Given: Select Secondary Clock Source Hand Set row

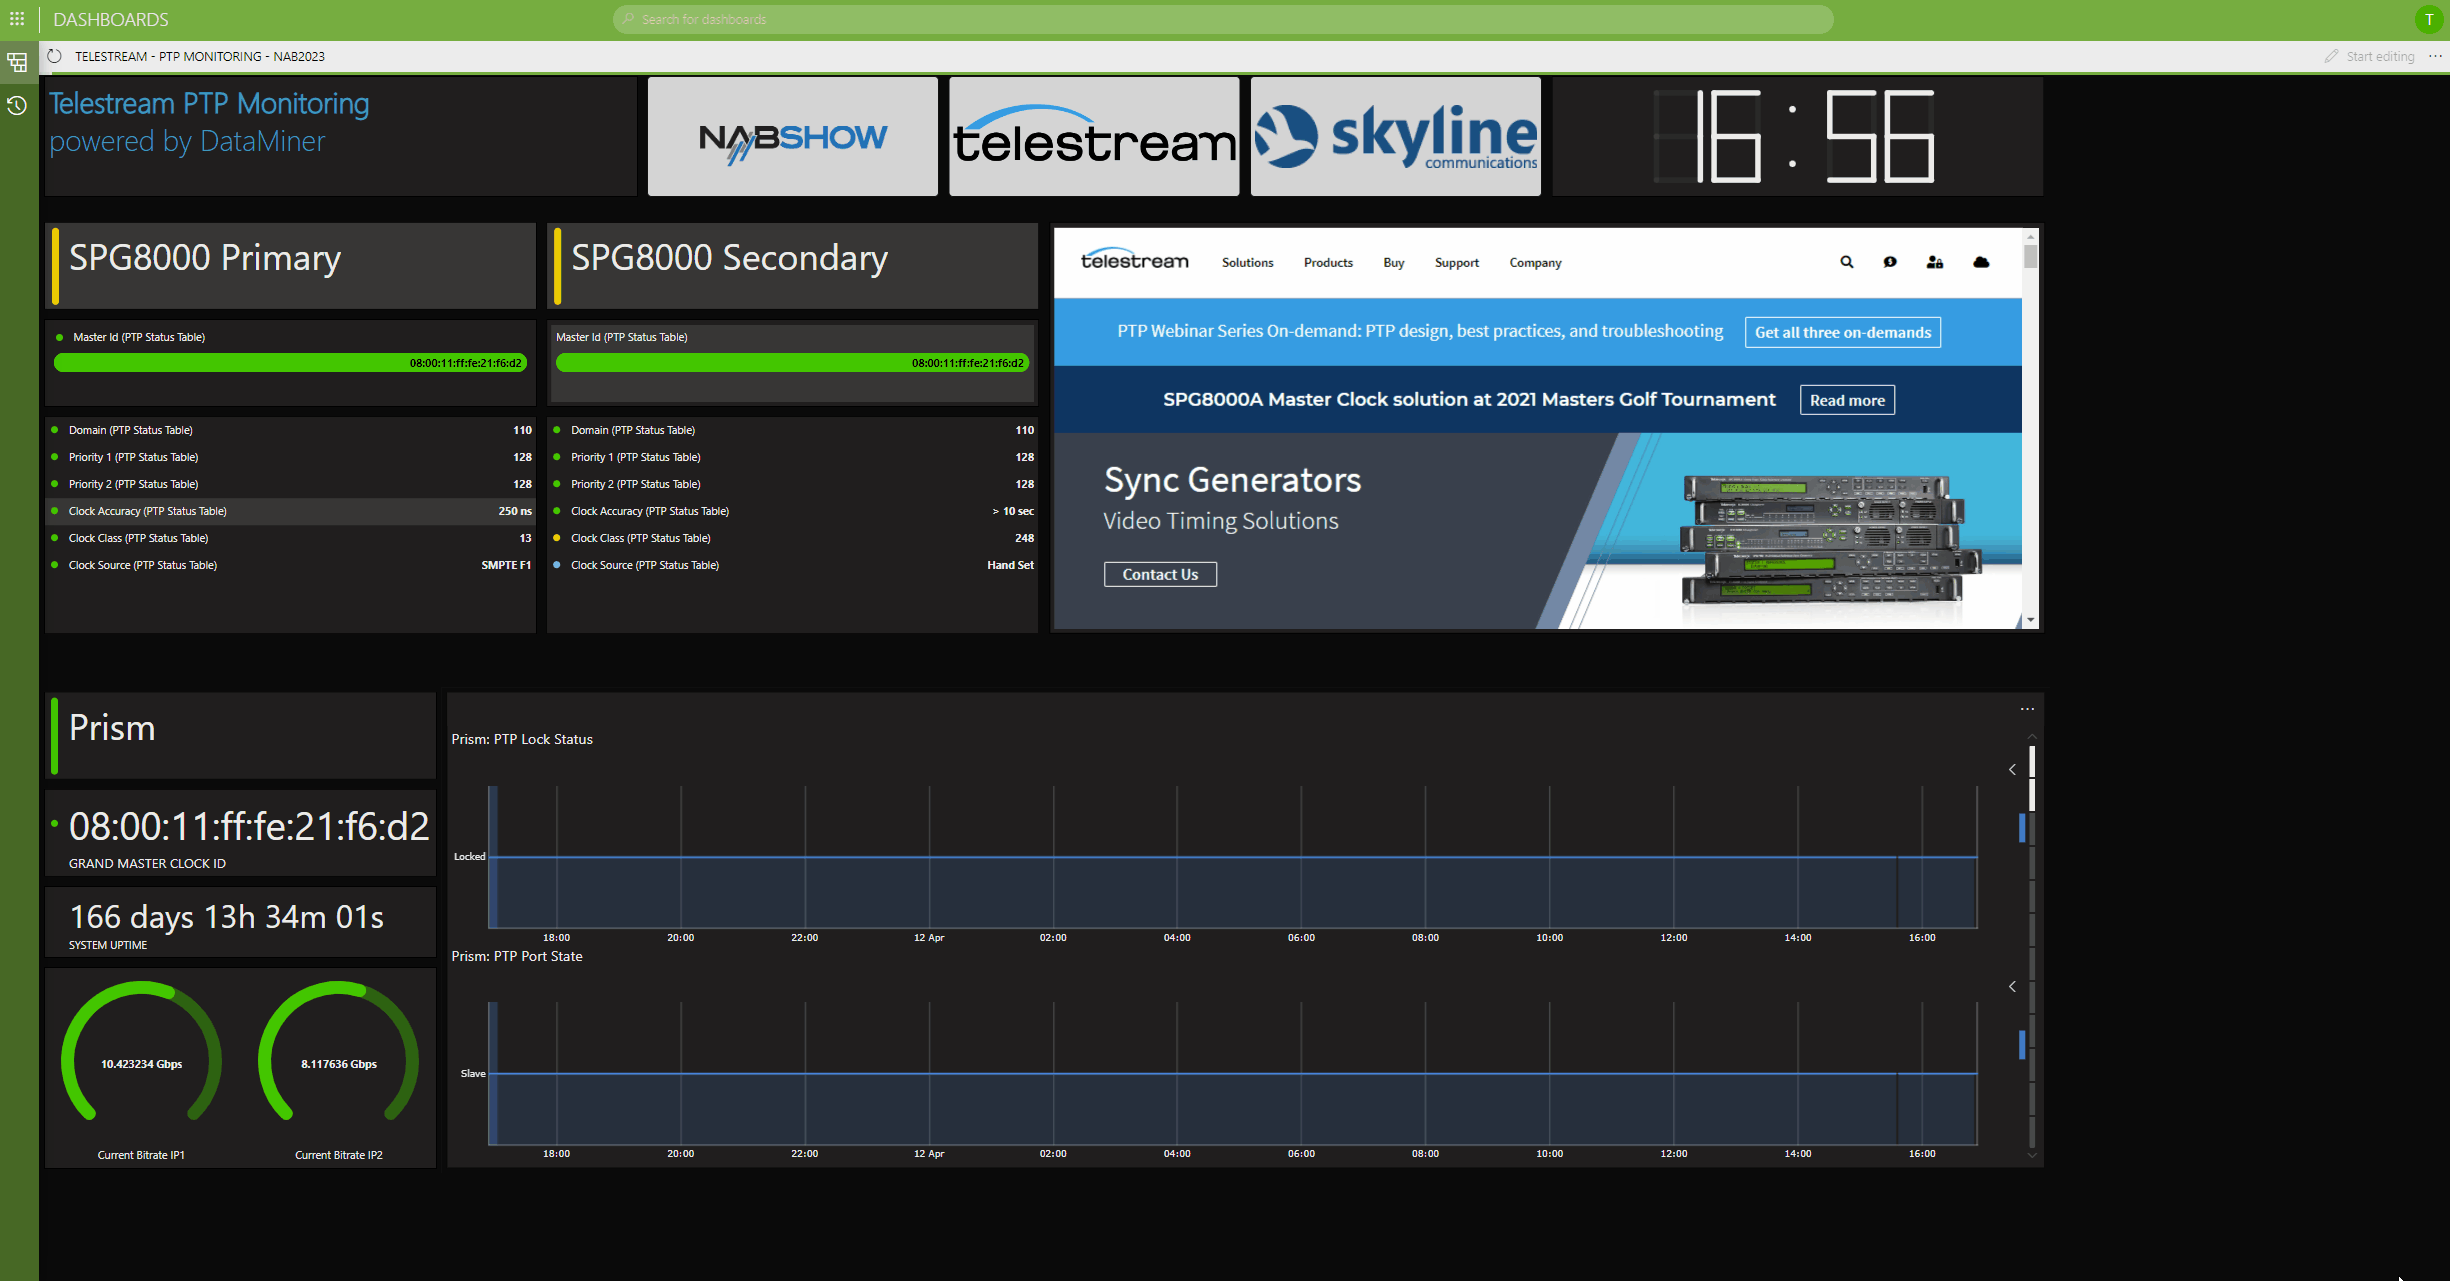Looking at the screenshot, I should tap(793, 565).
